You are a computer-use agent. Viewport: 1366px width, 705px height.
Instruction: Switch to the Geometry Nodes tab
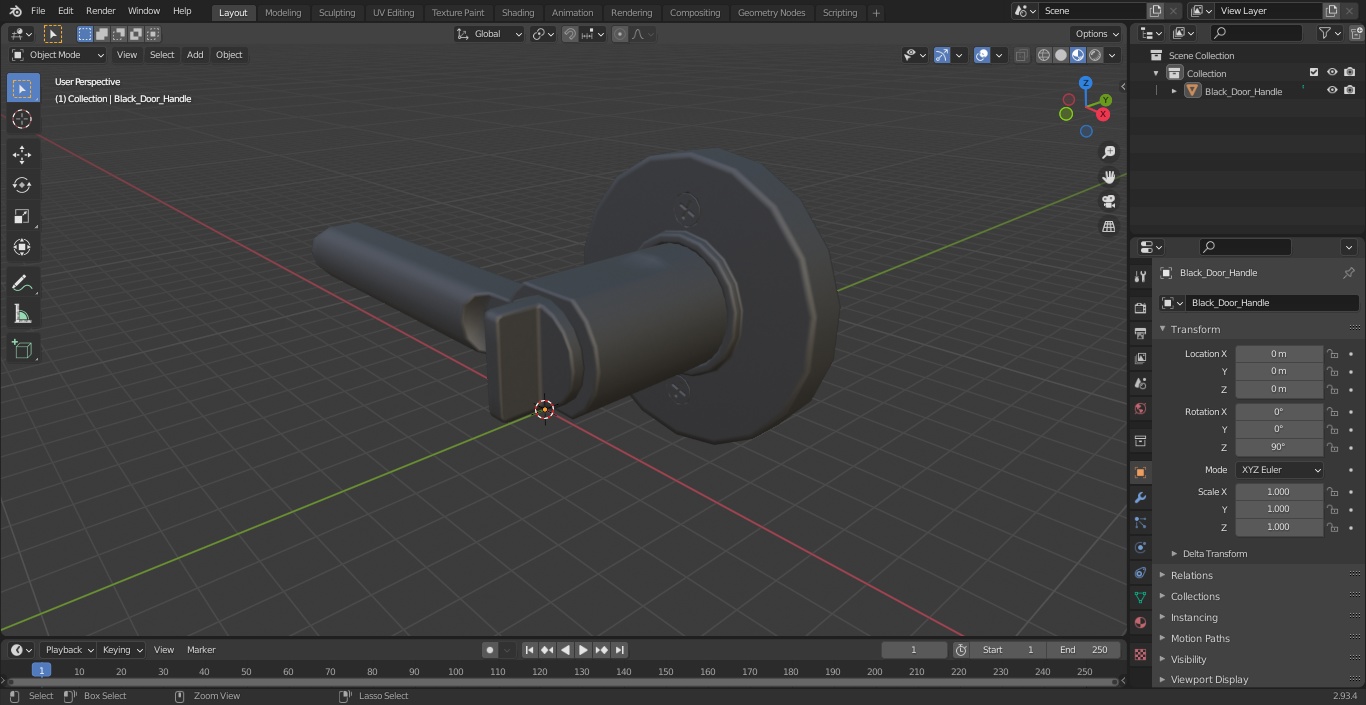[771, 13]
